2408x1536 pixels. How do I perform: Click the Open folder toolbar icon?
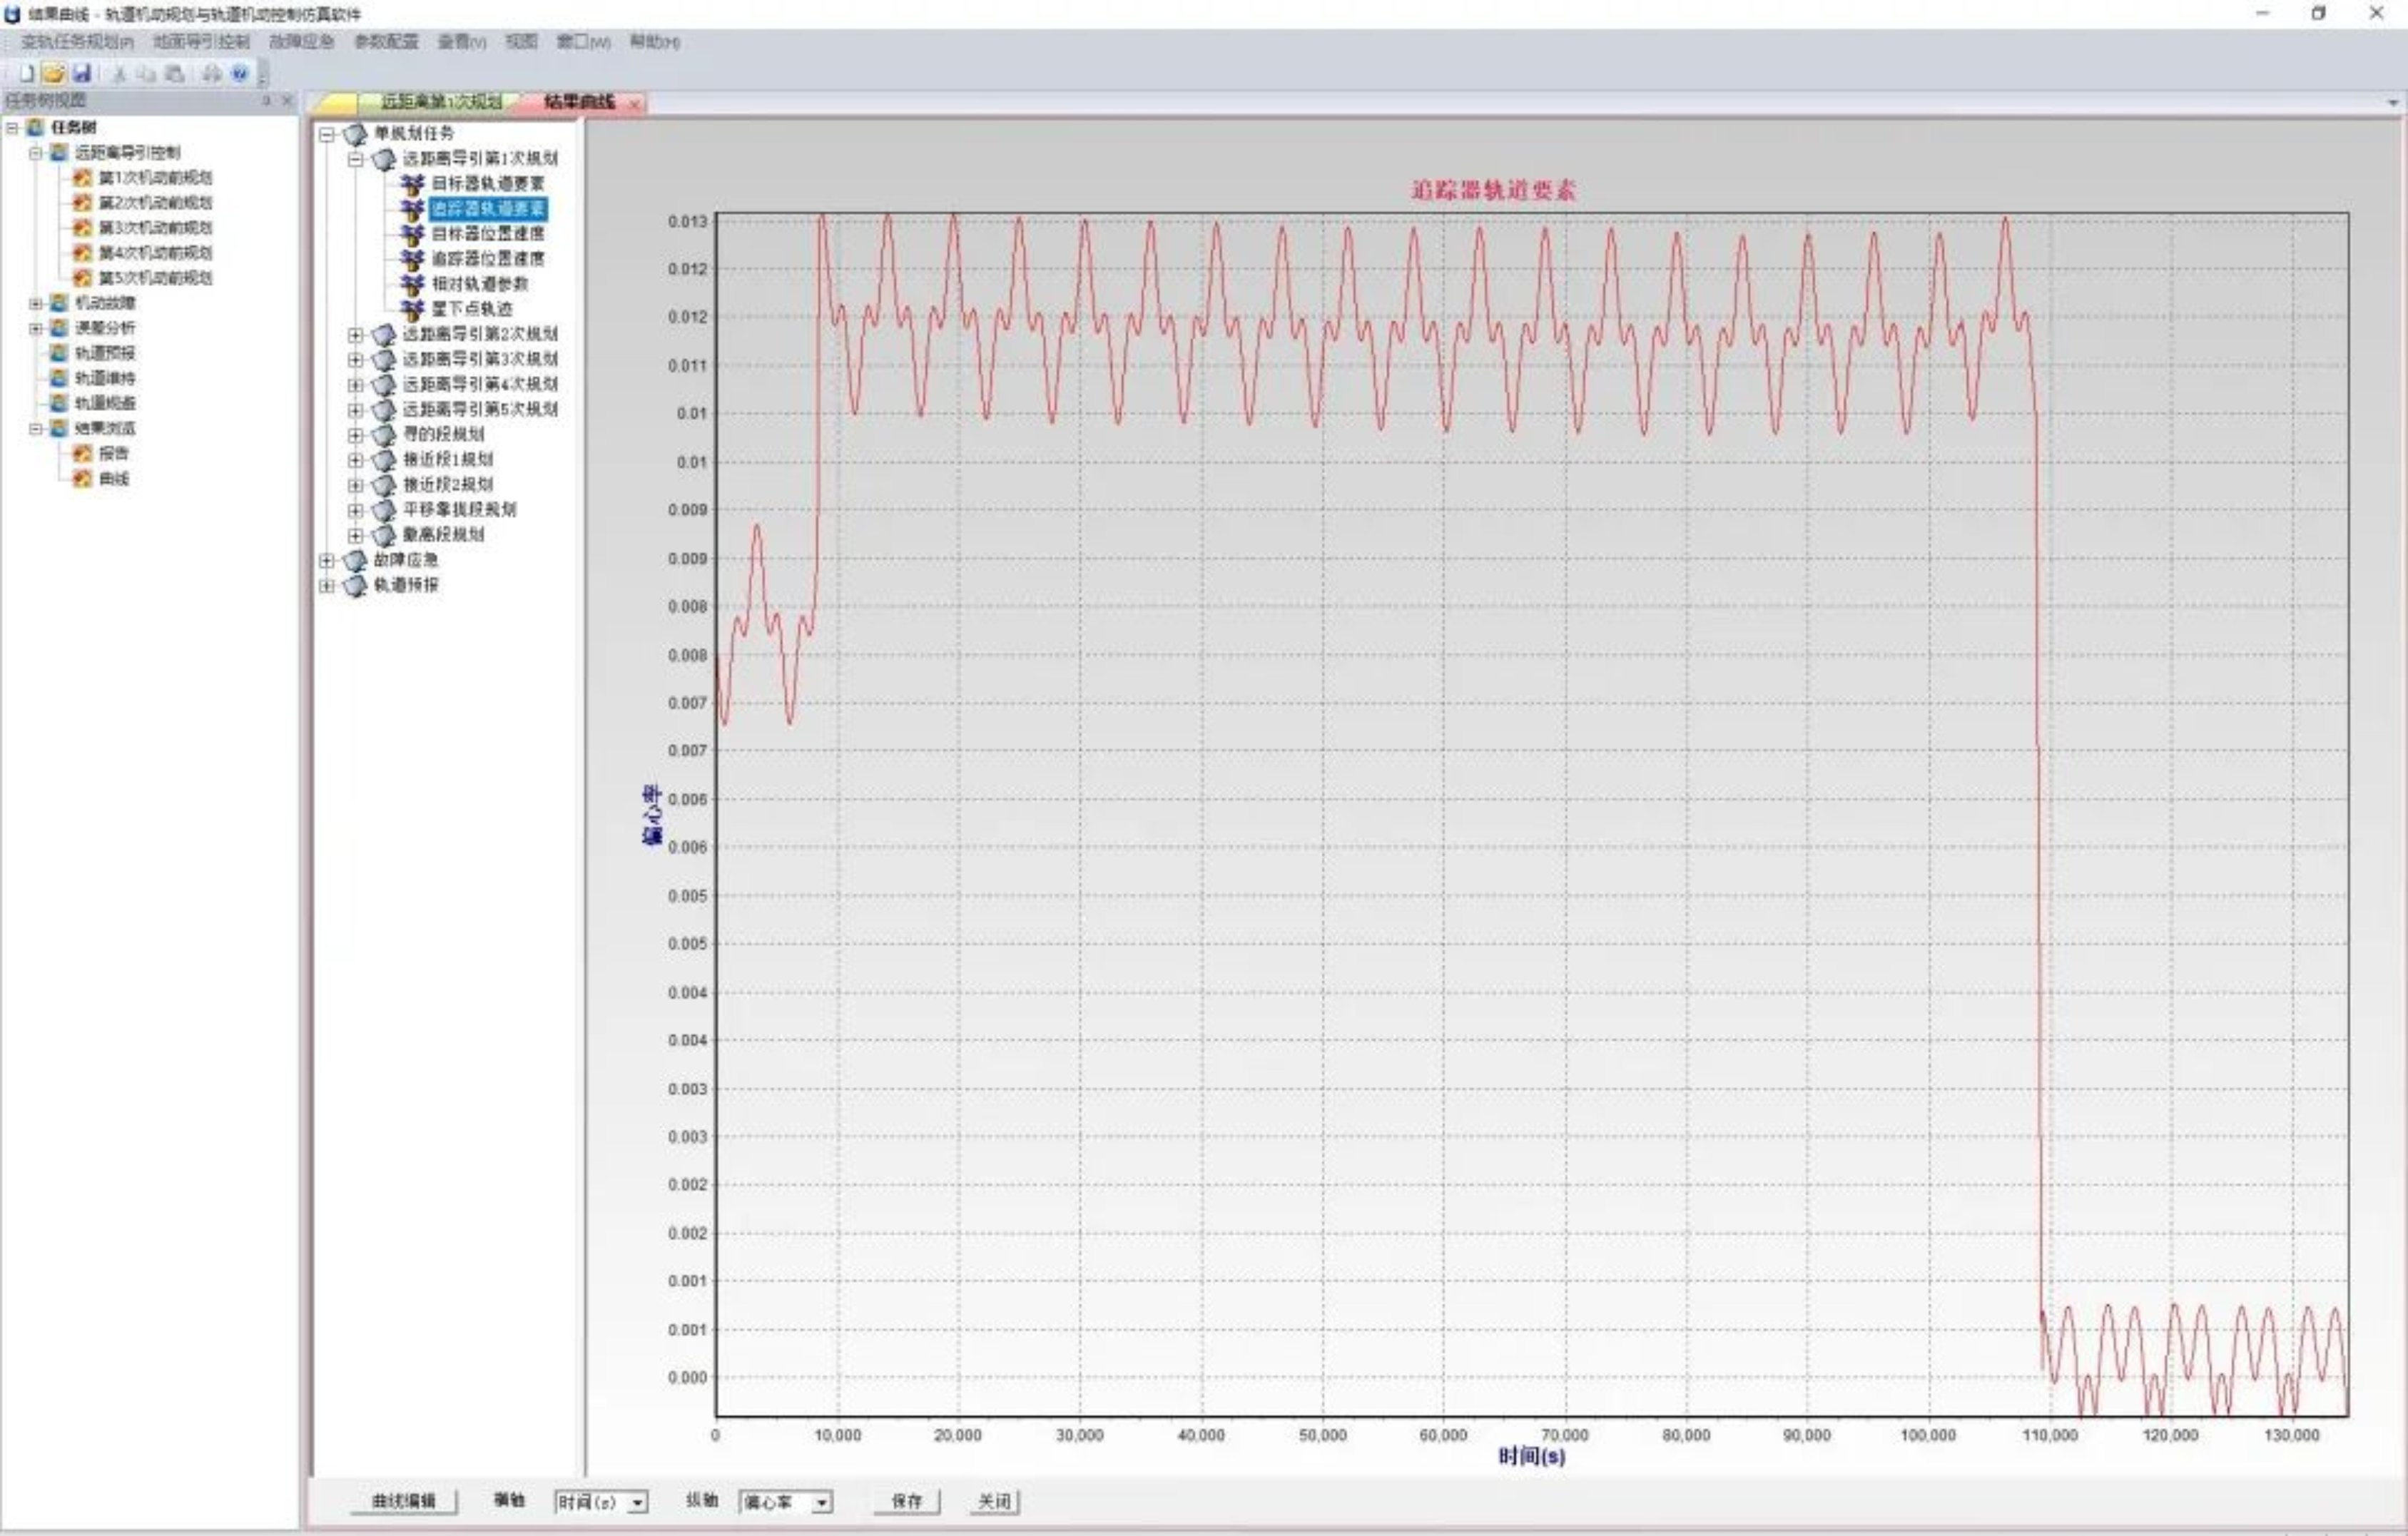[54, 73]
